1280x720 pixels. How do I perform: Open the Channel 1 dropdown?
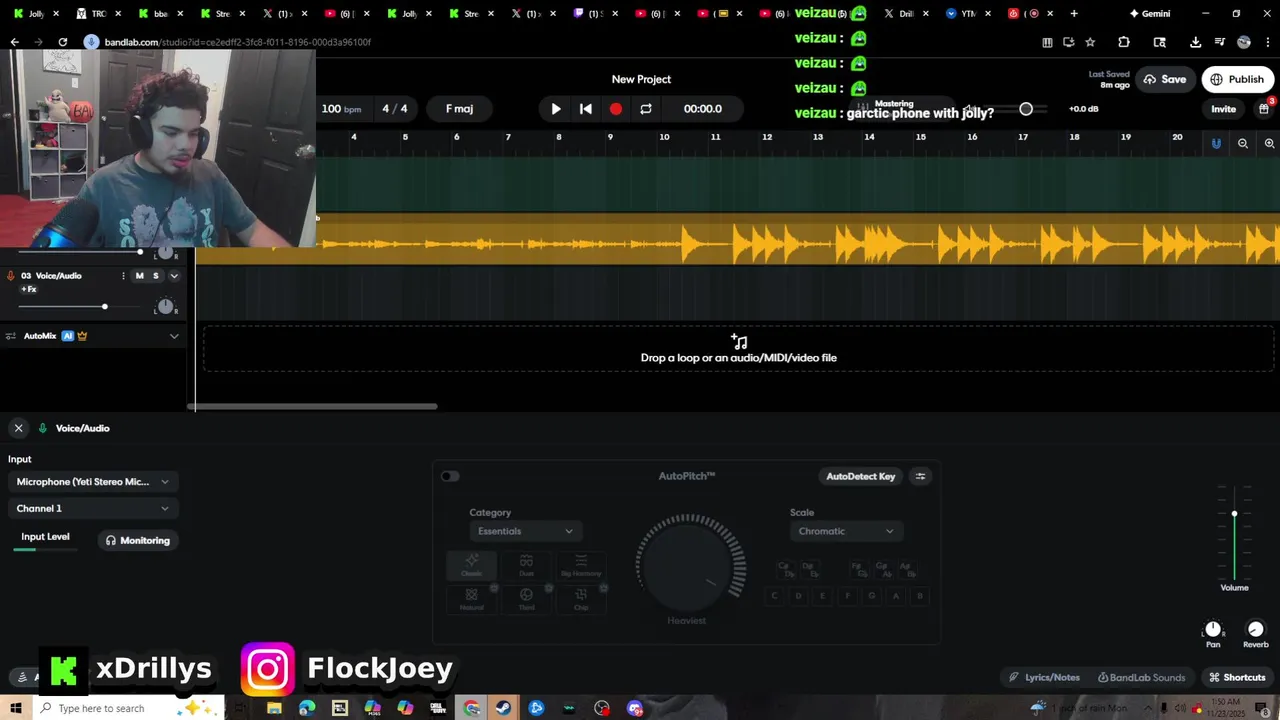click(93, 509)
